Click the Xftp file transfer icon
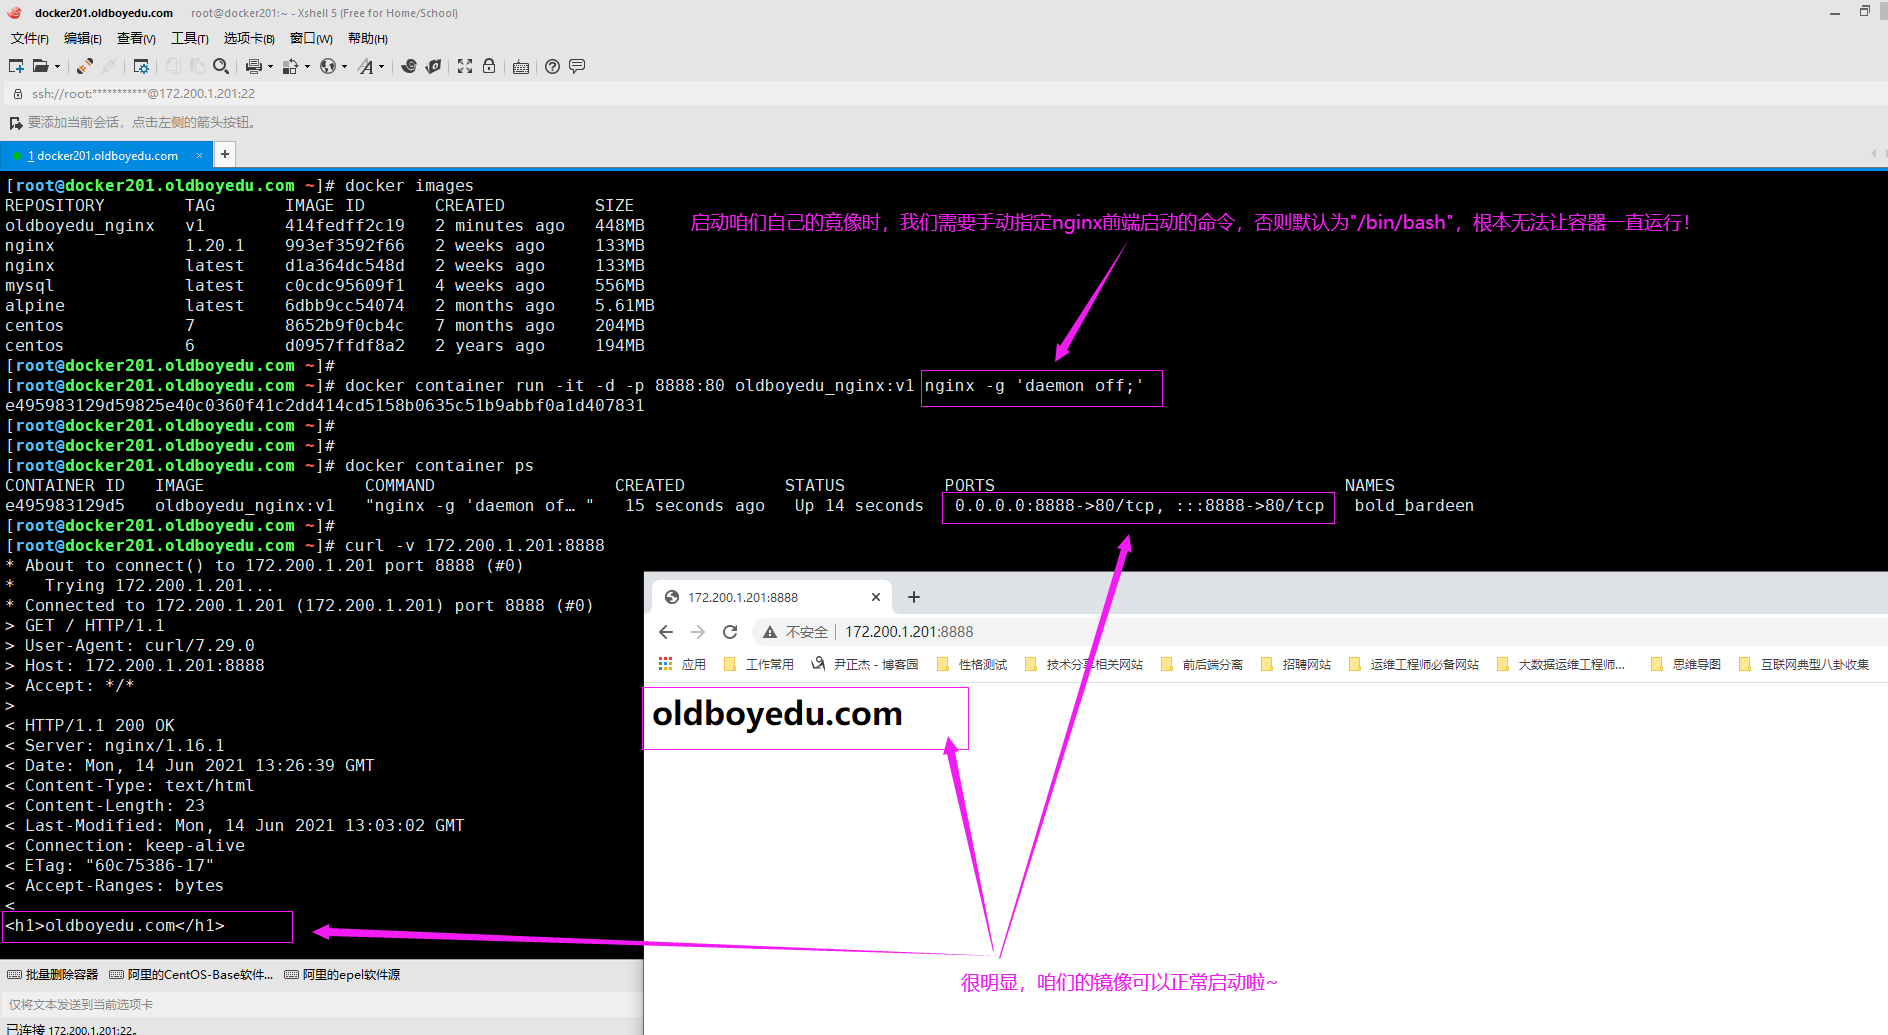 [x=433, y=66]
